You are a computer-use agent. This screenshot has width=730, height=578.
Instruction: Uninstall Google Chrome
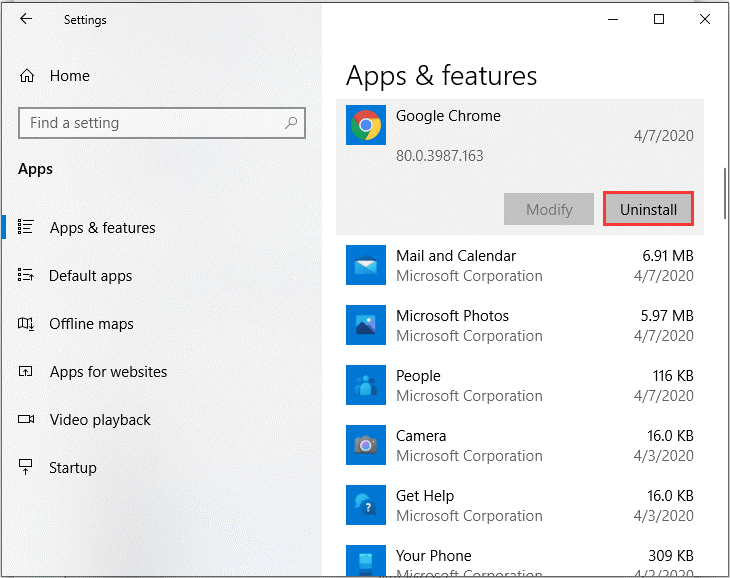[648, 210]
